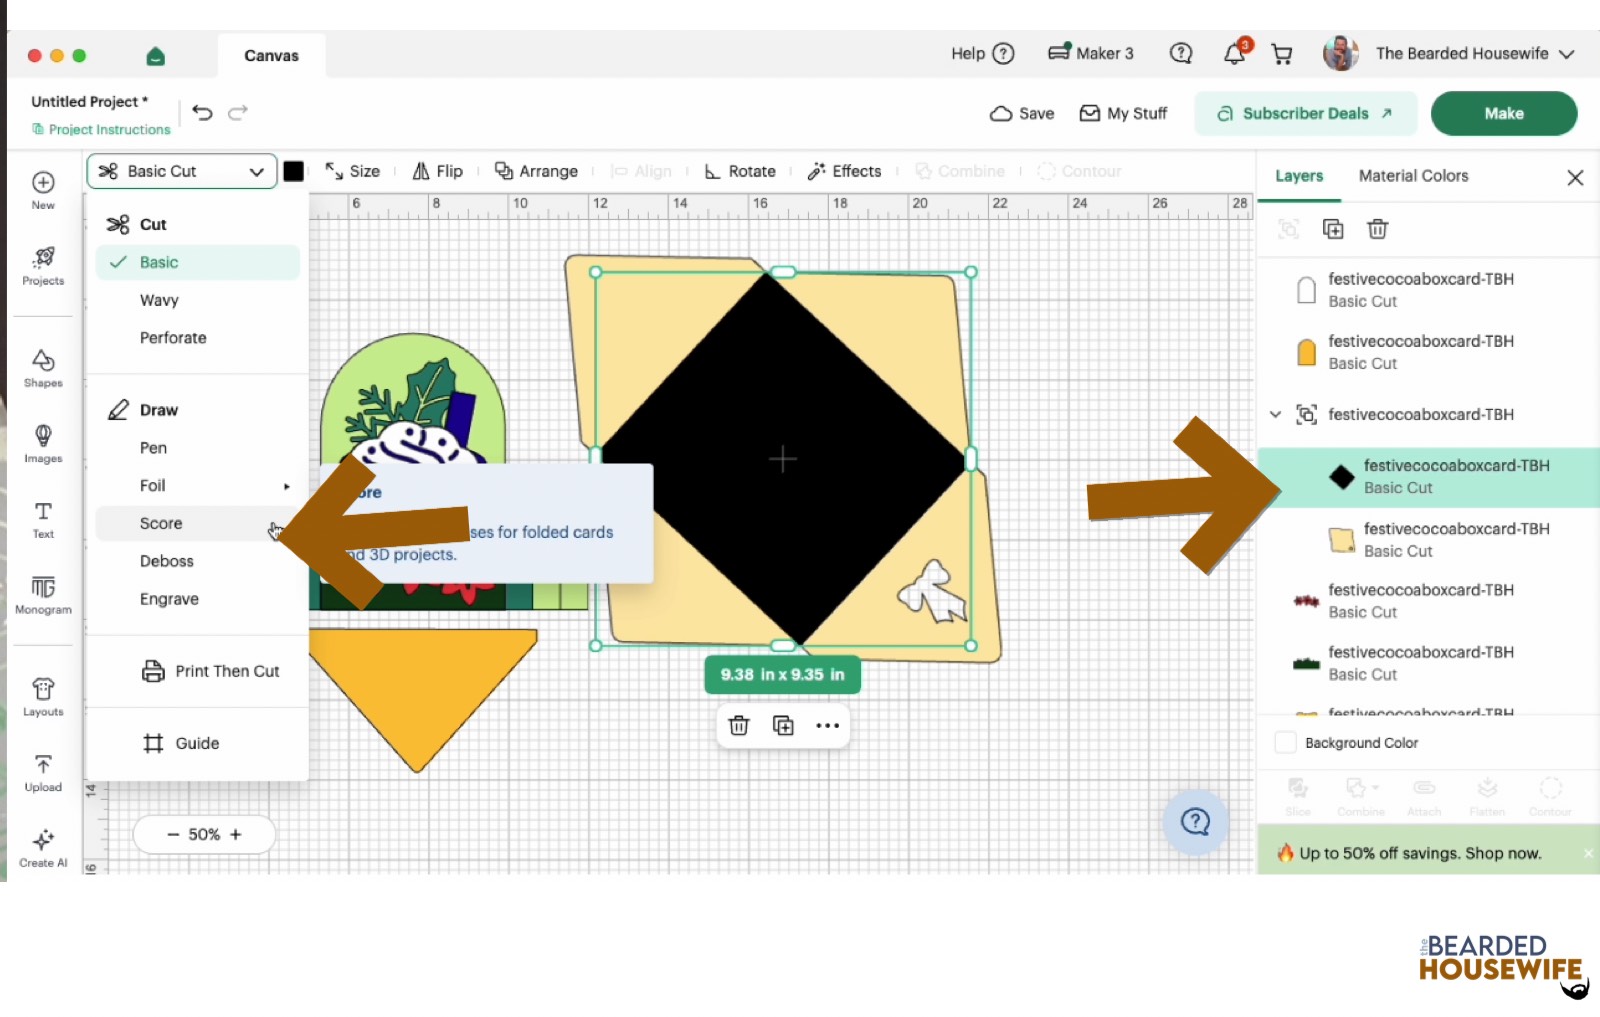
Task: Click the black operation color swatch
Action: [x=293, y=171]
